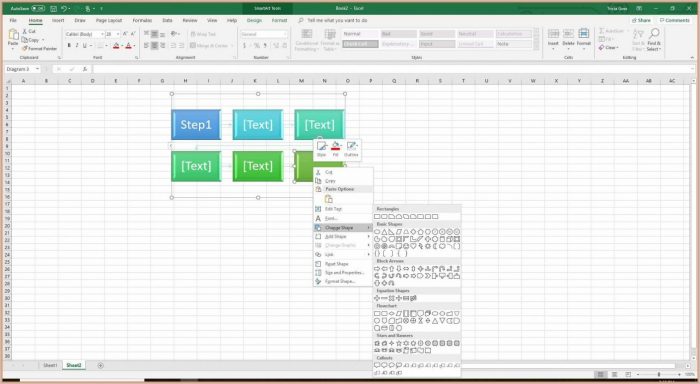Click the Paste clipboard icon in ribbon
This screenshot has width=700, height=384.
pos(13,35)
